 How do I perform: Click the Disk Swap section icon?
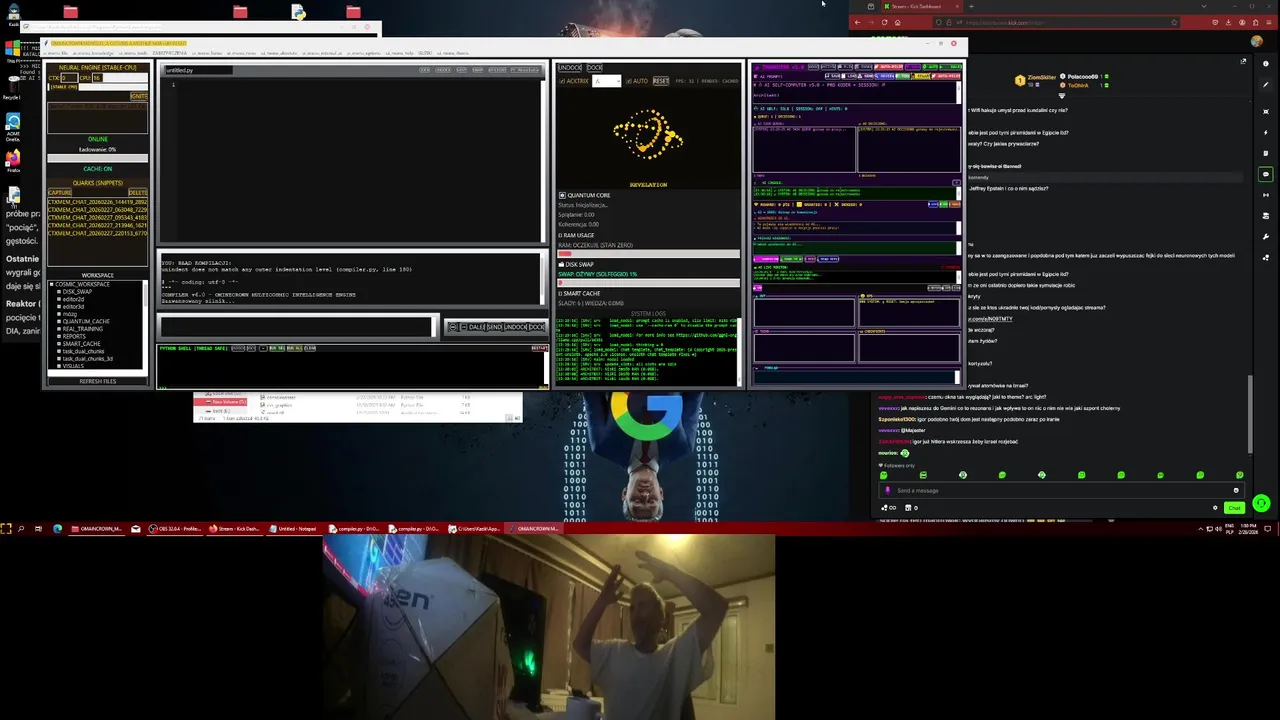point(561,264)
